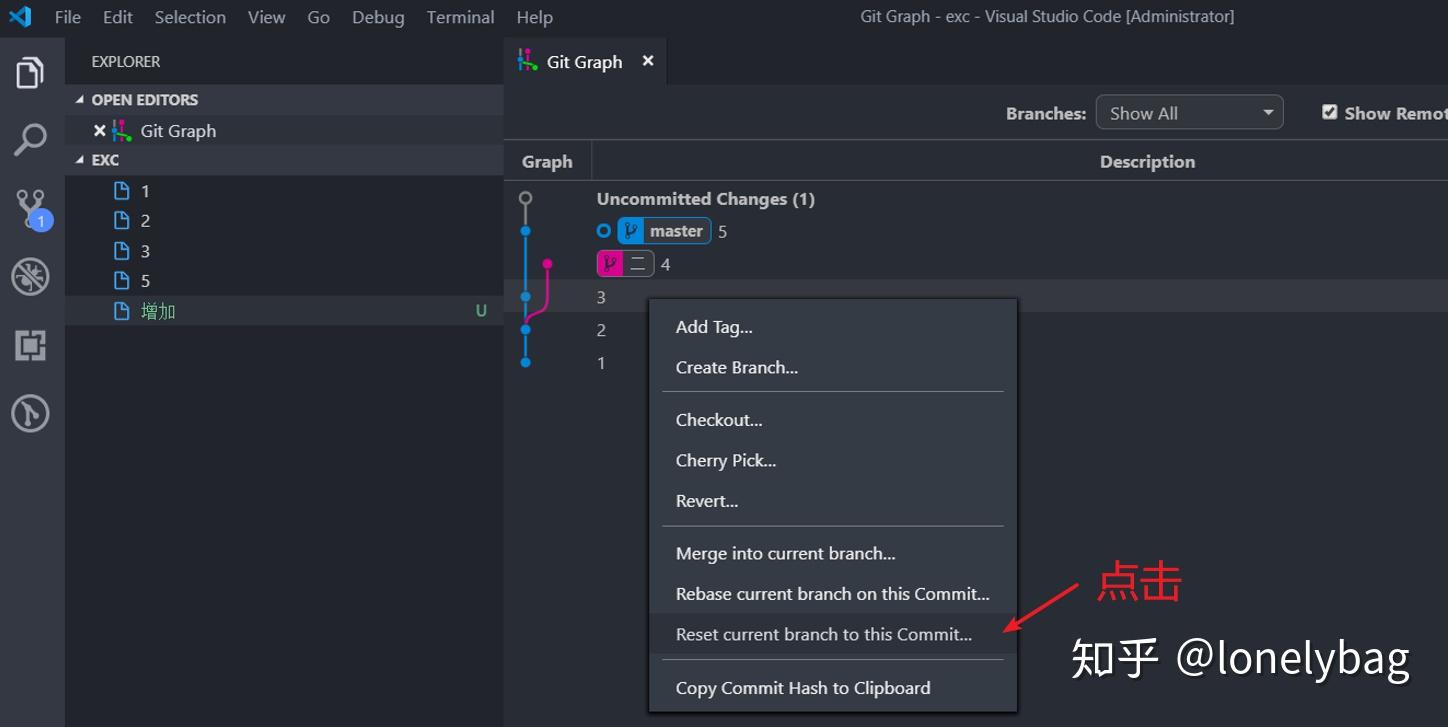
Task: Open the Go menu
Action: [x=319, y=17]
